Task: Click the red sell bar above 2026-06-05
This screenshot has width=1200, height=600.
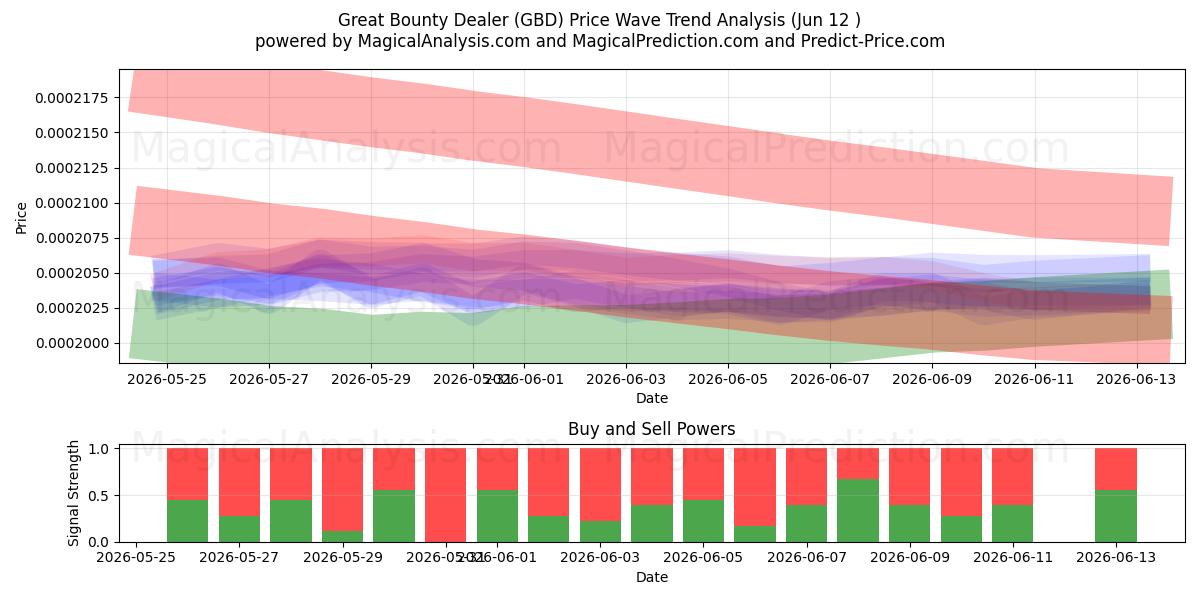Action: 703,475
